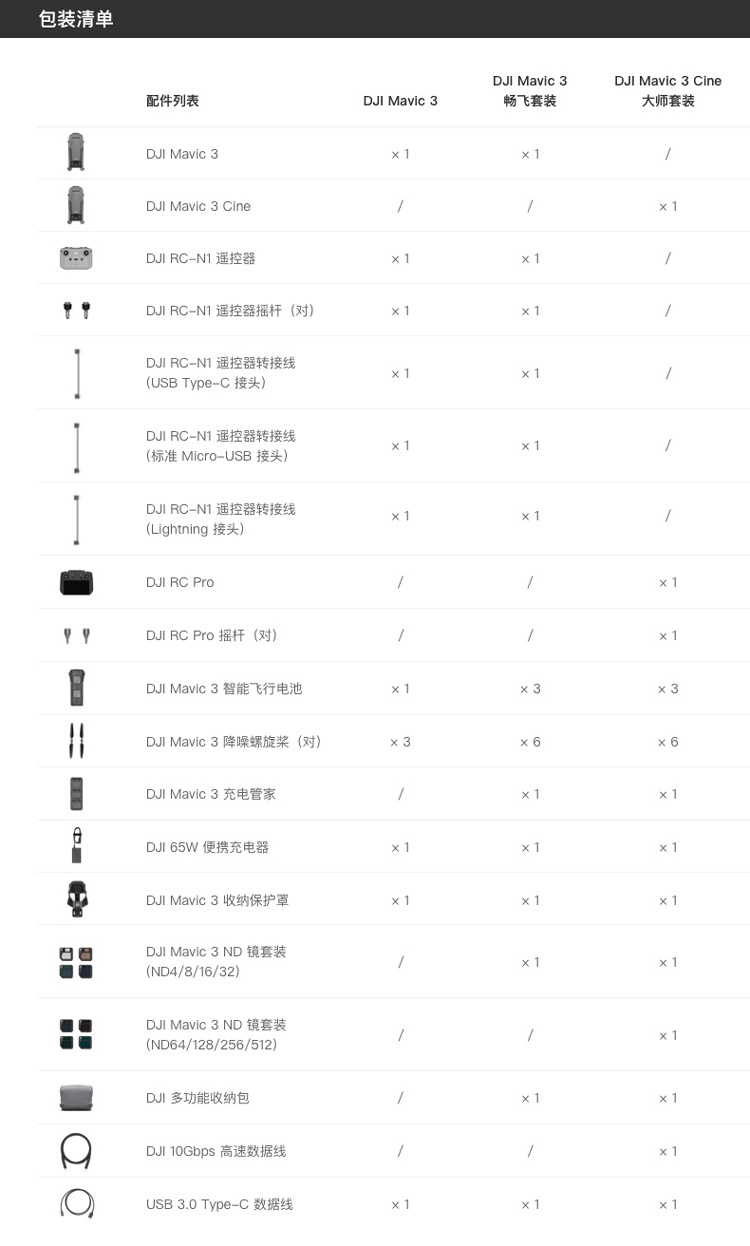Viewport: 750px width, 1246px height.
Task: Select the DJI RC-N1 remote controller icon
Action: (76, 258)
